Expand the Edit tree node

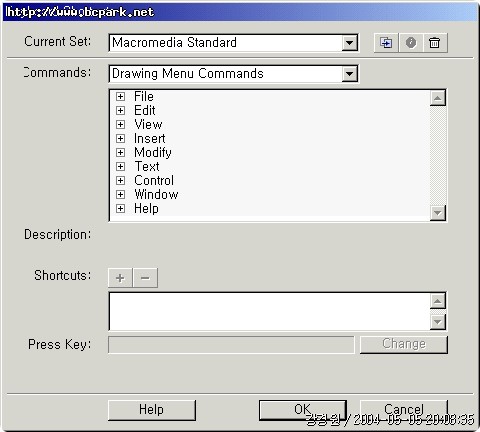tap(120, 111)
